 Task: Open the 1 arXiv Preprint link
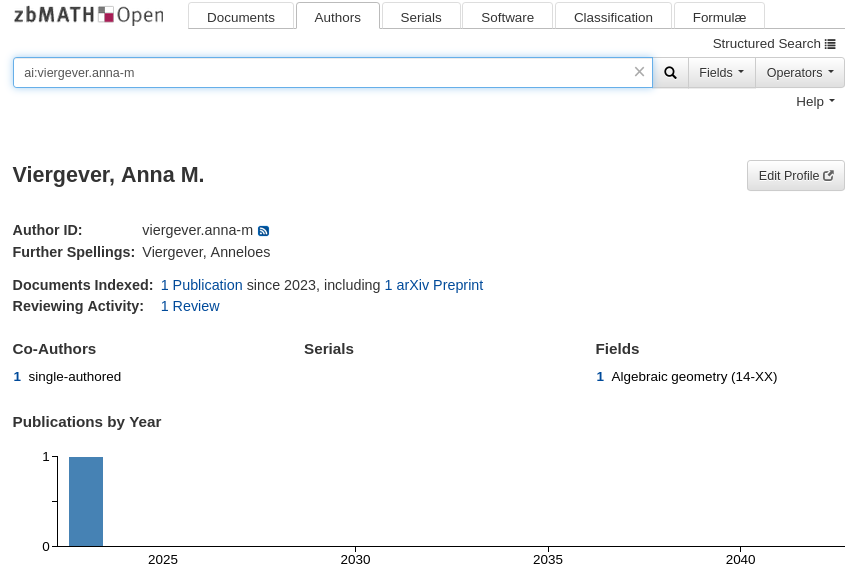[434, 285]
